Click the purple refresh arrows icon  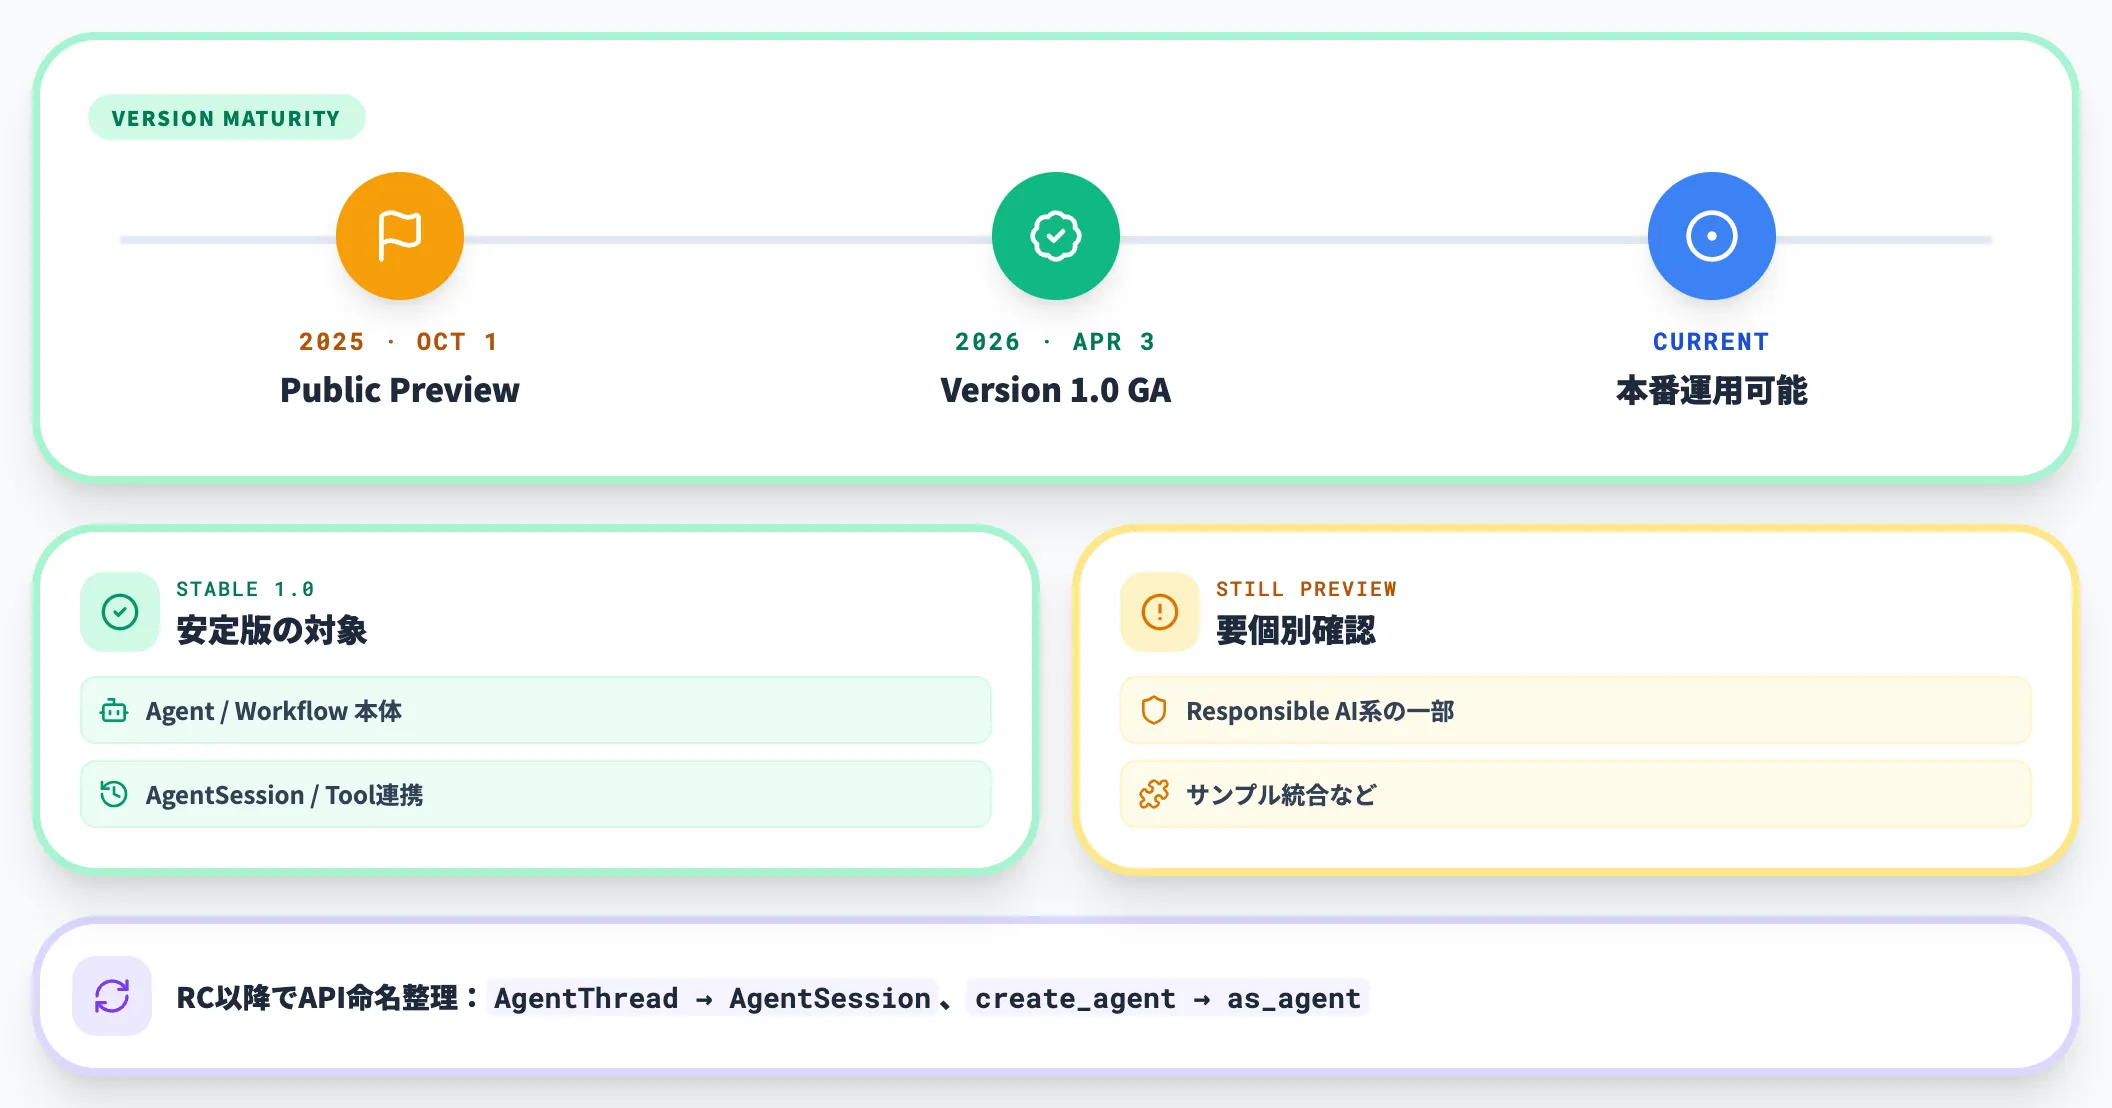click(112, 996)
